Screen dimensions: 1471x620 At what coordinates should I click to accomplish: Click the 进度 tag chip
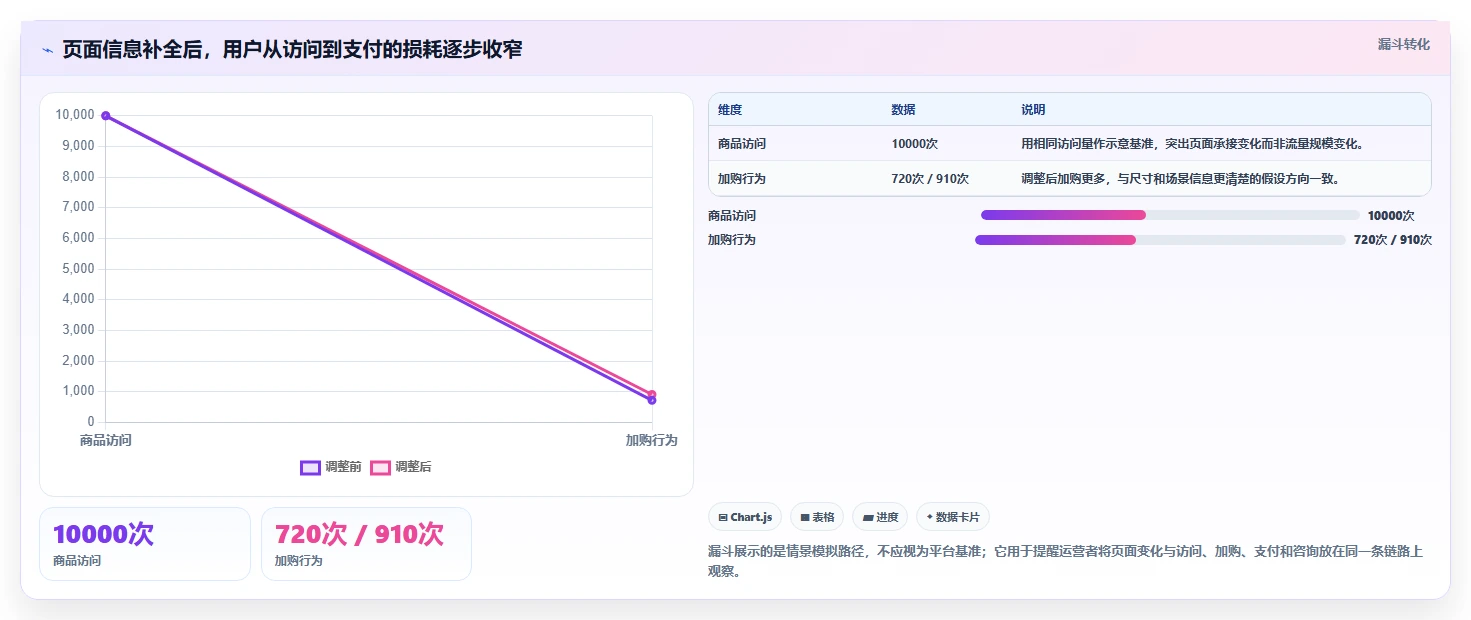point(880,517)
